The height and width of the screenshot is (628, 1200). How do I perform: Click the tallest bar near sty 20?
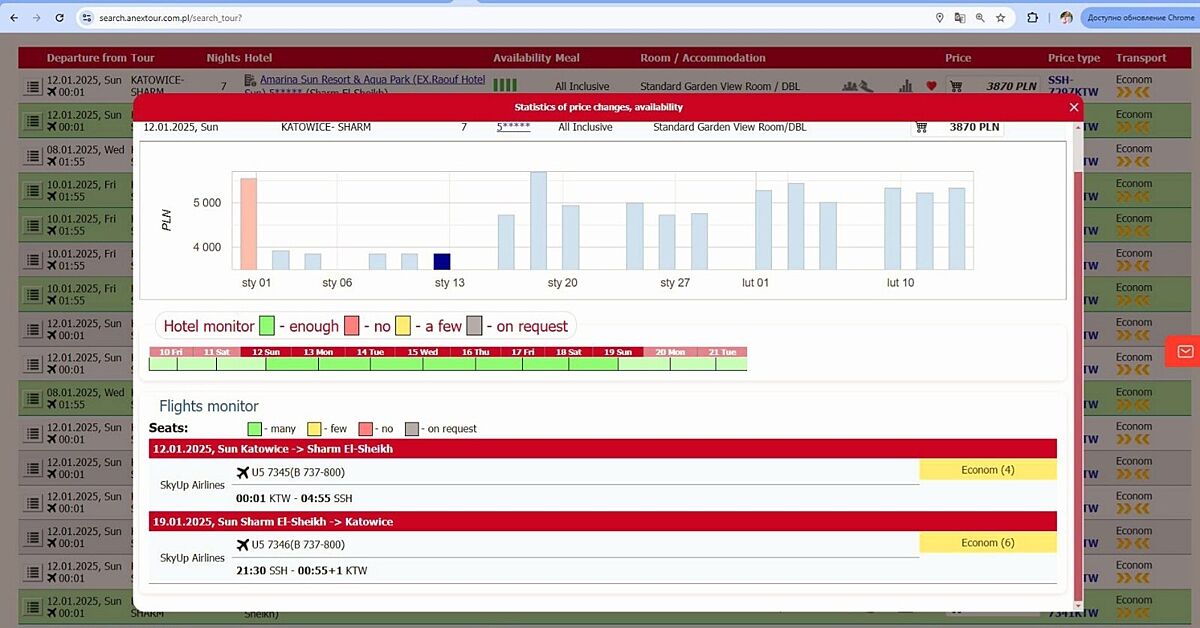tap(538, 220)
